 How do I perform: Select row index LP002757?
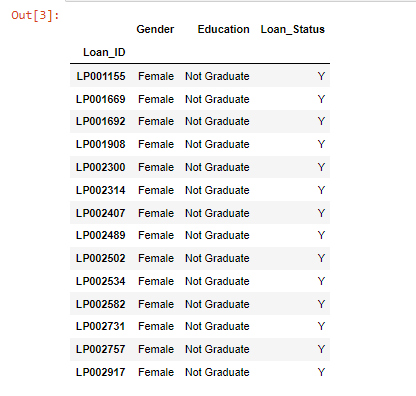(x=101, y=349)
